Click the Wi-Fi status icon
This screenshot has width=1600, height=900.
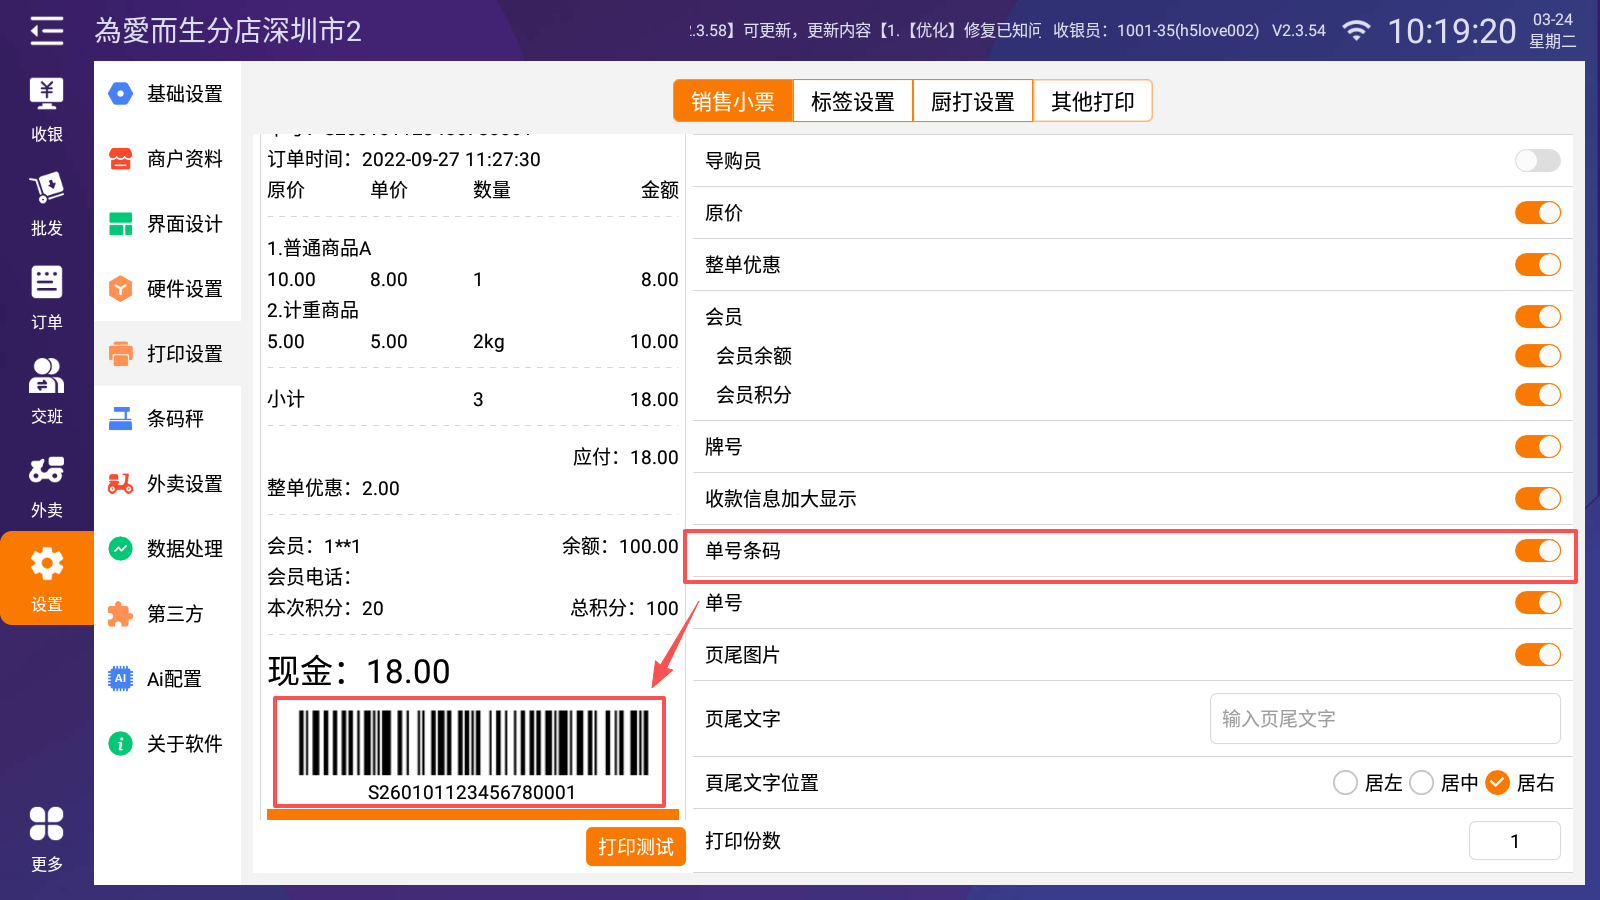pyautogui.click(x=1355, y=31)
